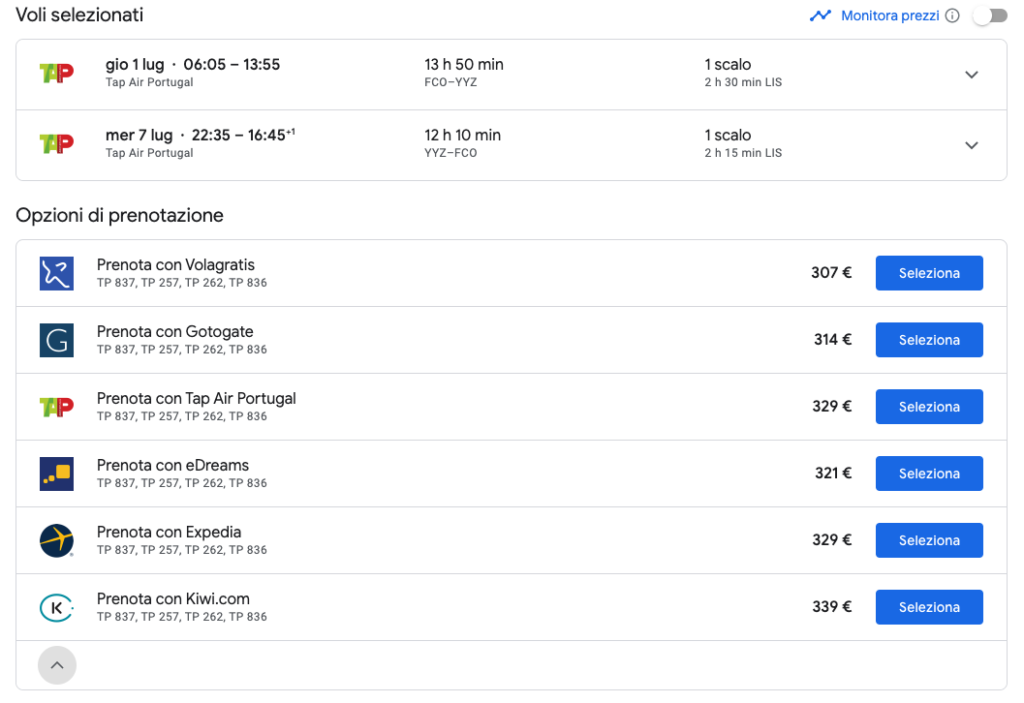
Task: Click the 'FCO–YYZ' route text
Action: click(451, 82)
